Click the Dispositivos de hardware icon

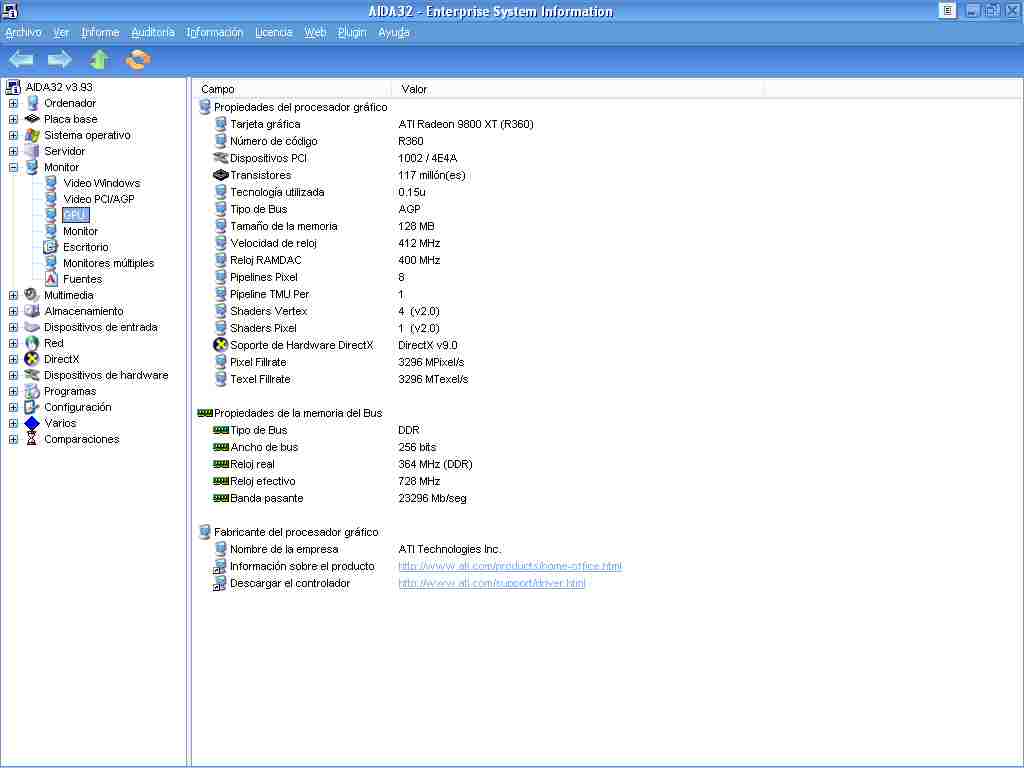tap(32, 375)
